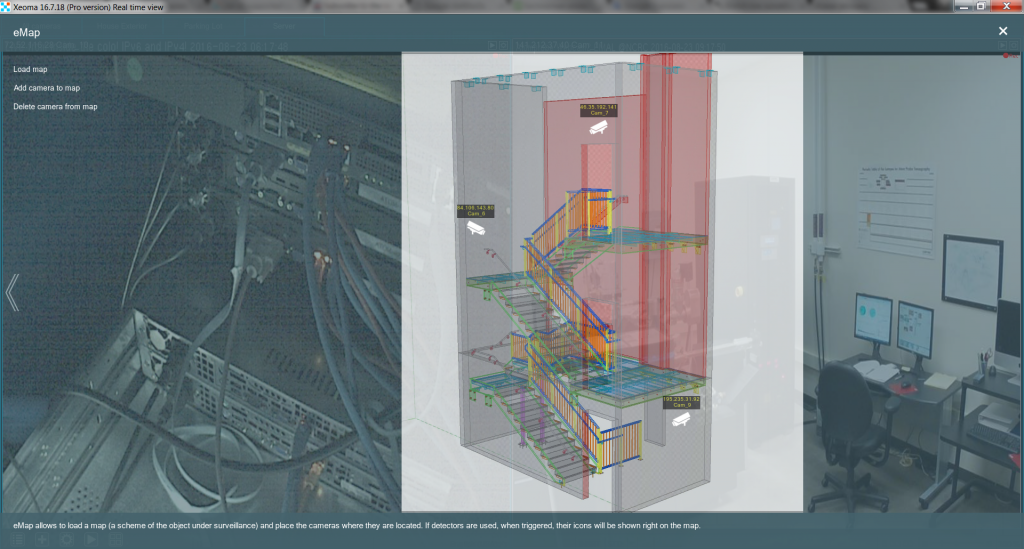Click the 195.235.31.92 Cam_9 label
This screenshot has width=1024, height=549.
tap(681, 402)
